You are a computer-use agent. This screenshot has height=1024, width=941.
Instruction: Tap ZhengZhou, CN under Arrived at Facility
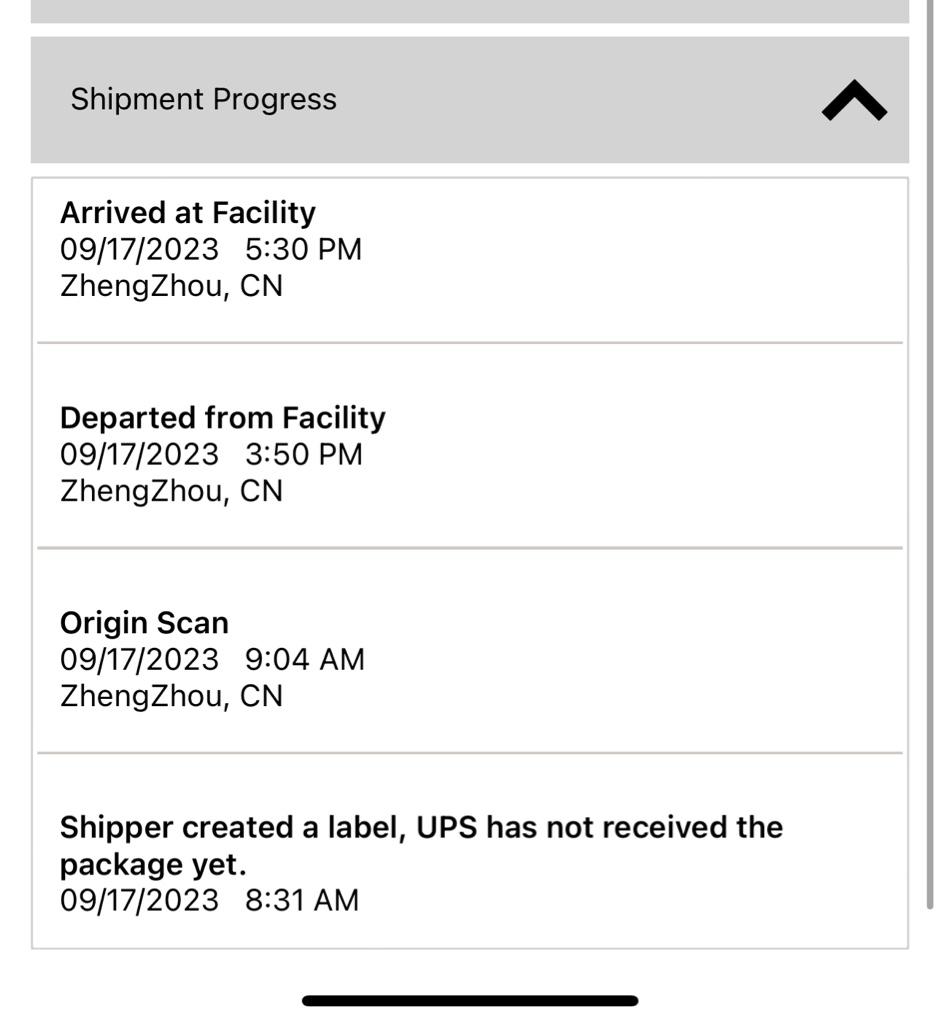pyautogui.click(x=171, y=286)
